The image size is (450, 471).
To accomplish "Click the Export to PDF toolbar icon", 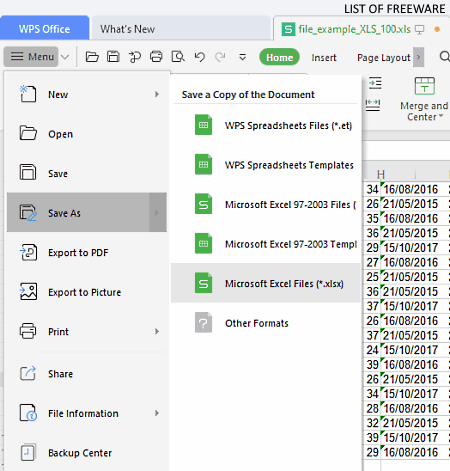I will coord(135,57).
